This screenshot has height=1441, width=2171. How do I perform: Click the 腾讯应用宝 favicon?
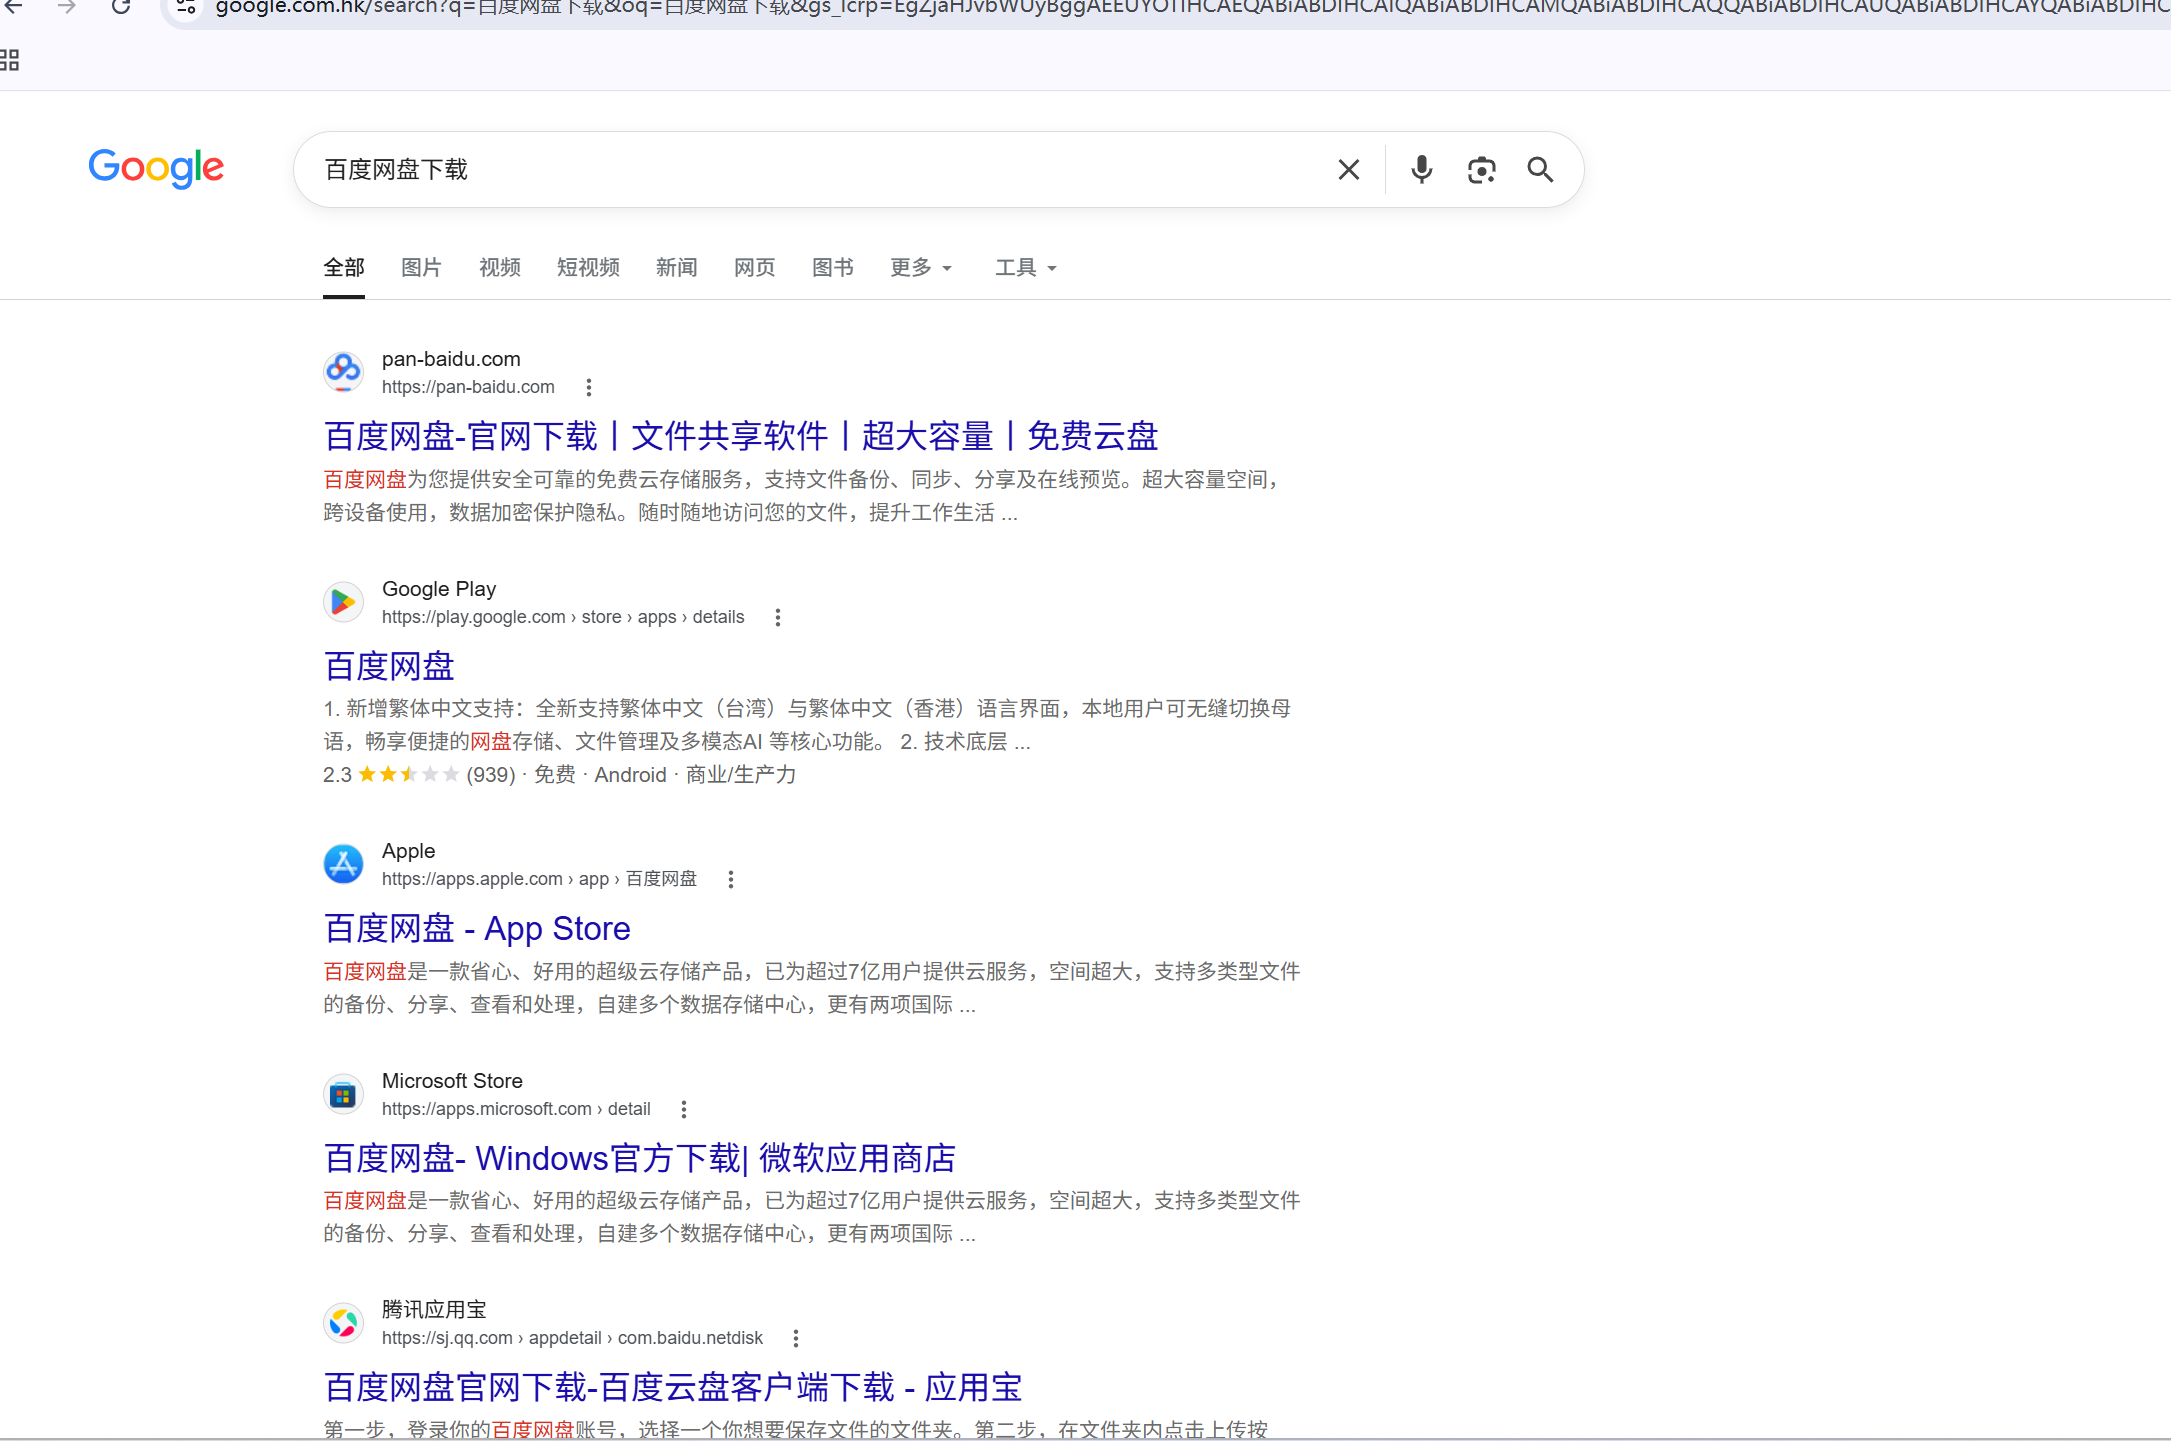tap(343, 1323)
